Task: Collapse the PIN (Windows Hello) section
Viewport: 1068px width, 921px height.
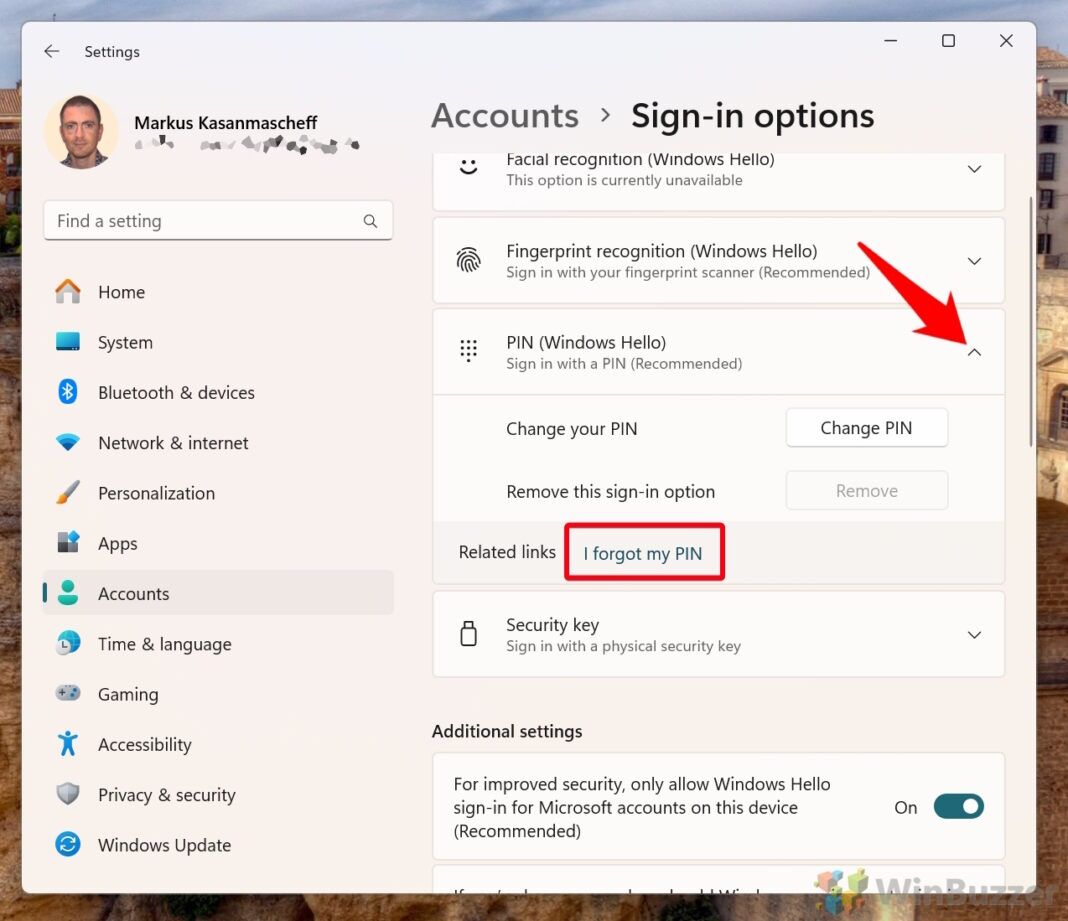Action: point(974,352)
